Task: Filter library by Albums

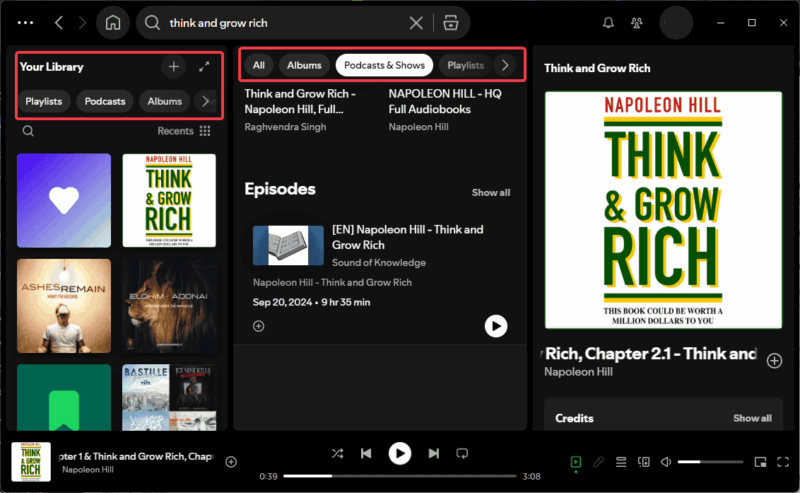Action: click(164, 101)
